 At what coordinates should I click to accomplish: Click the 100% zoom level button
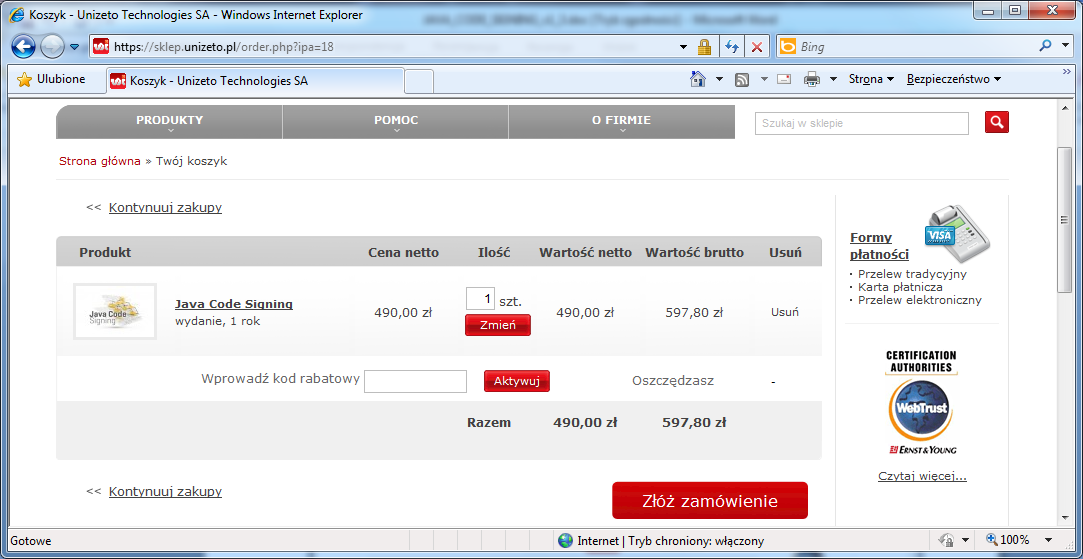pyautogui.click(x=1008, y=540)
